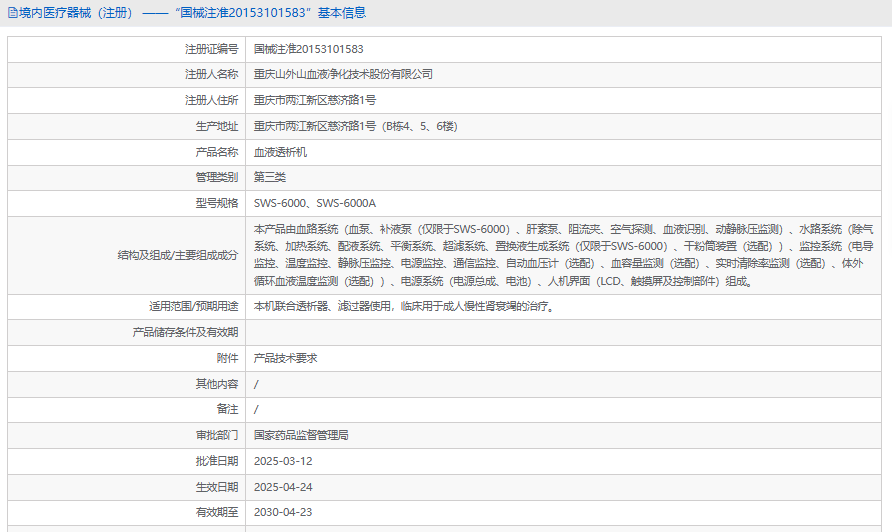The image size is (892, 532).
Task: Select approval date 2025-03-12
Action: [283, 461]
